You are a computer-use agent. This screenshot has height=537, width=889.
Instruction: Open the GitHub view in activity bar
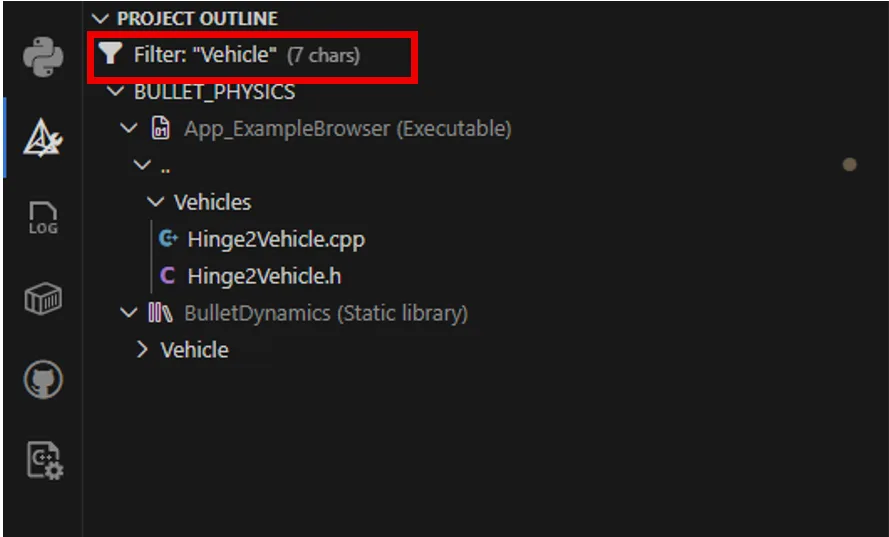click(x=43, y=379)
